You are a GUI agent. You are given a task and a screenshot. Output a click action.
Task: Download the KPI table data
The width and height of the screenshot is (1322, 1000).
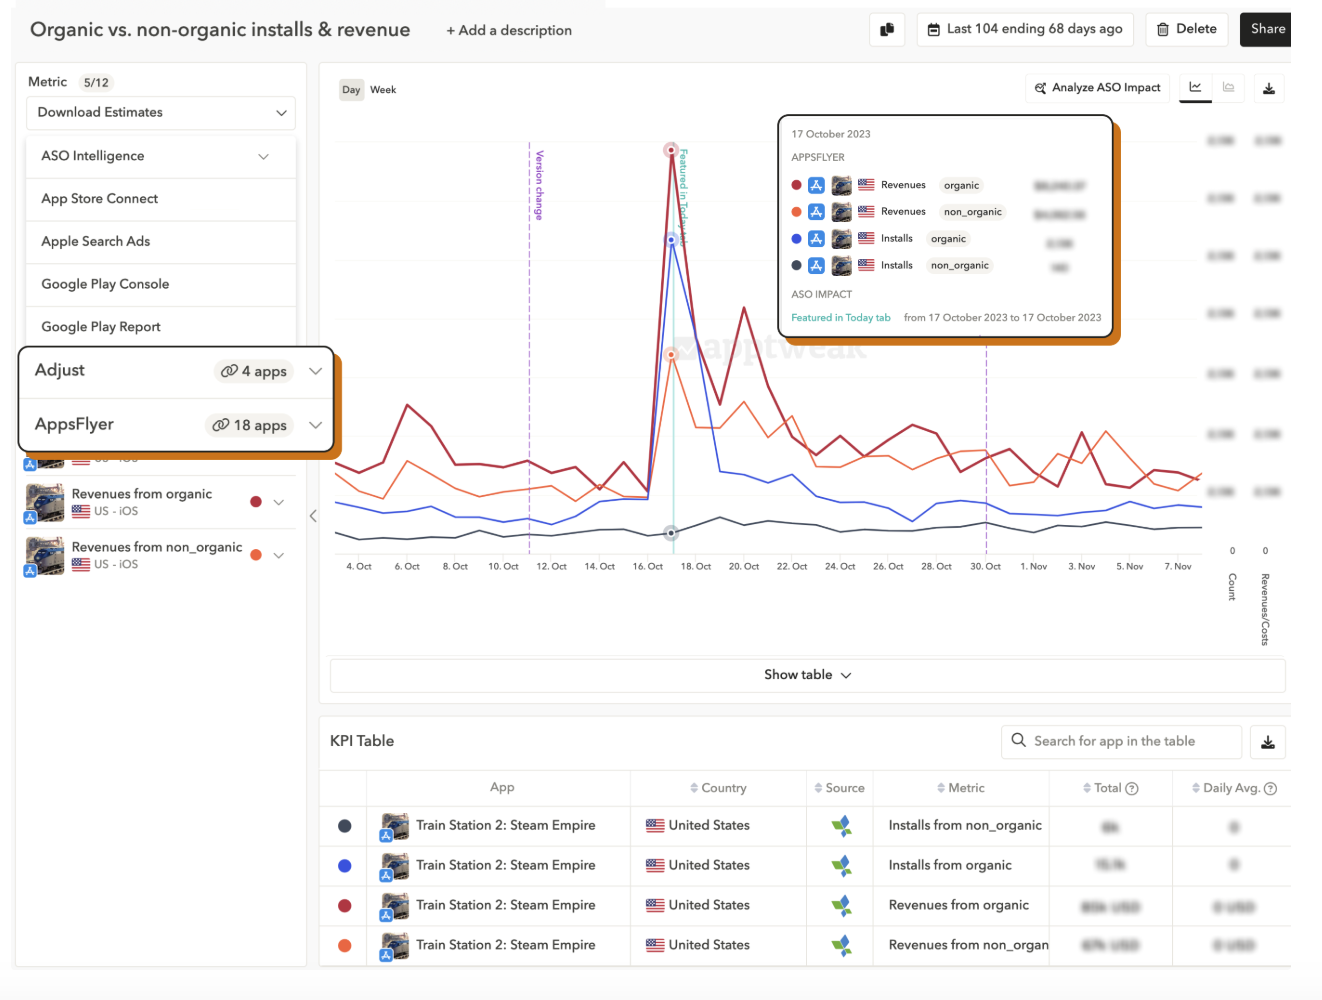click(1268, 742)
